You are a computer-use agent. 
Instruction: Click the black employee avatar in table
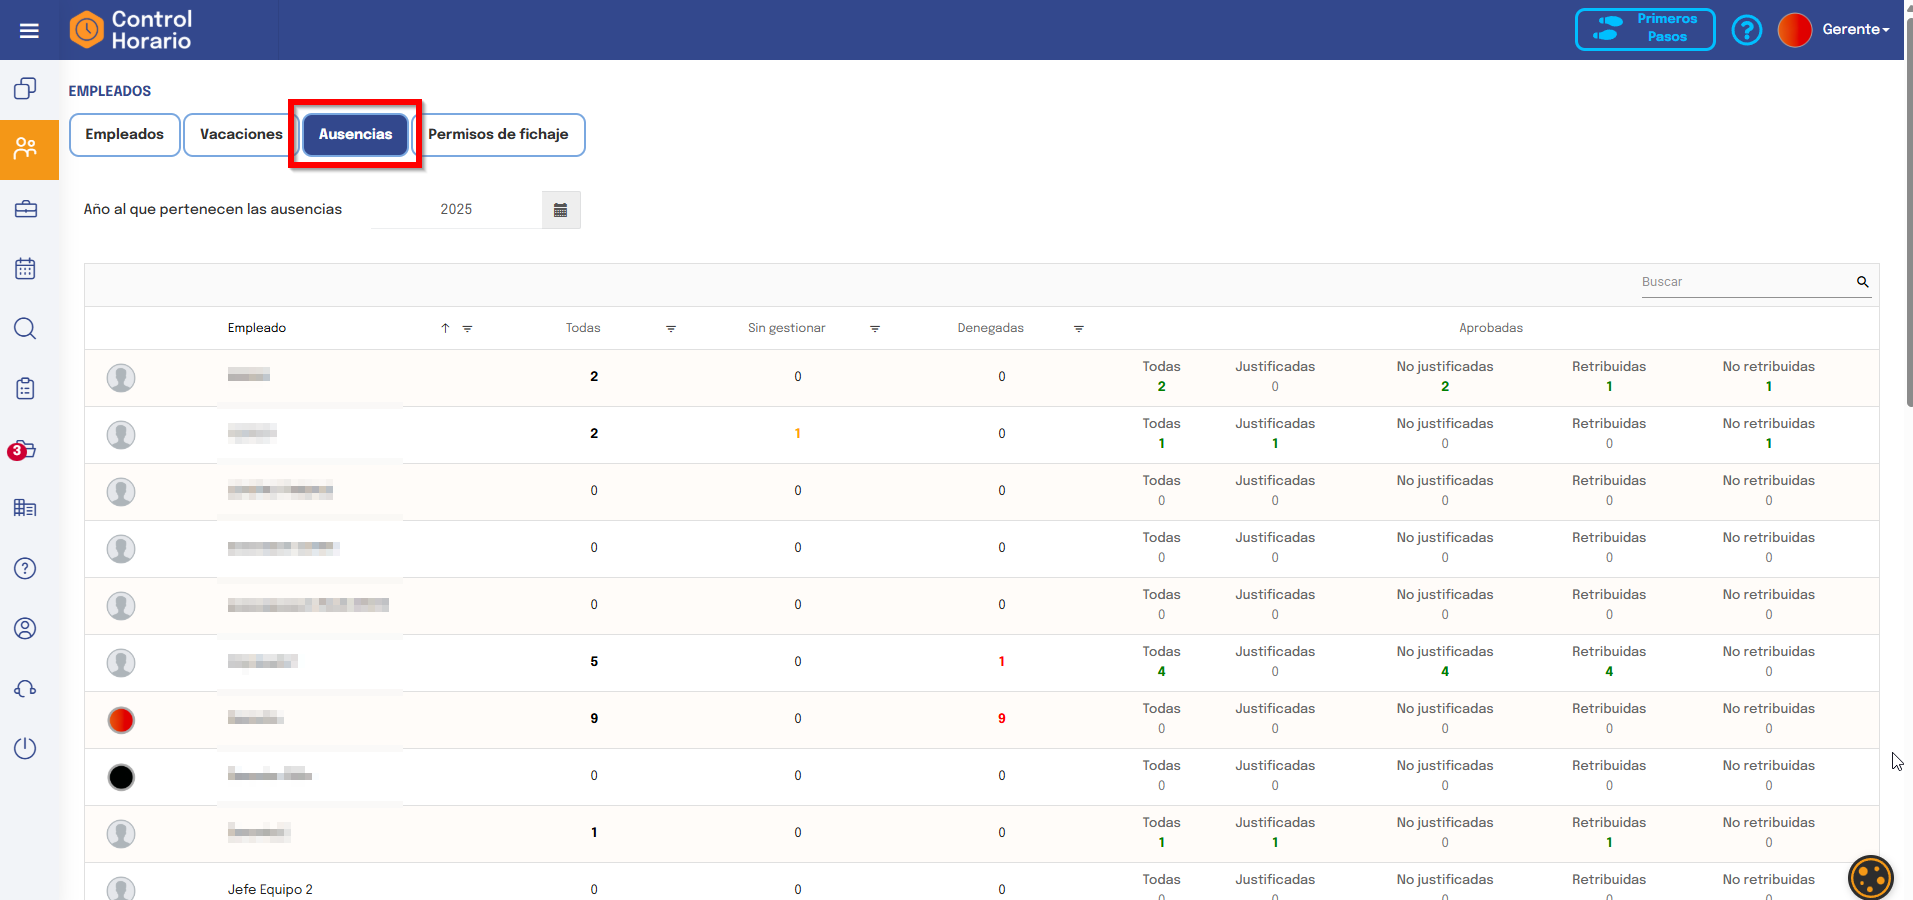[x=121, y=777]
